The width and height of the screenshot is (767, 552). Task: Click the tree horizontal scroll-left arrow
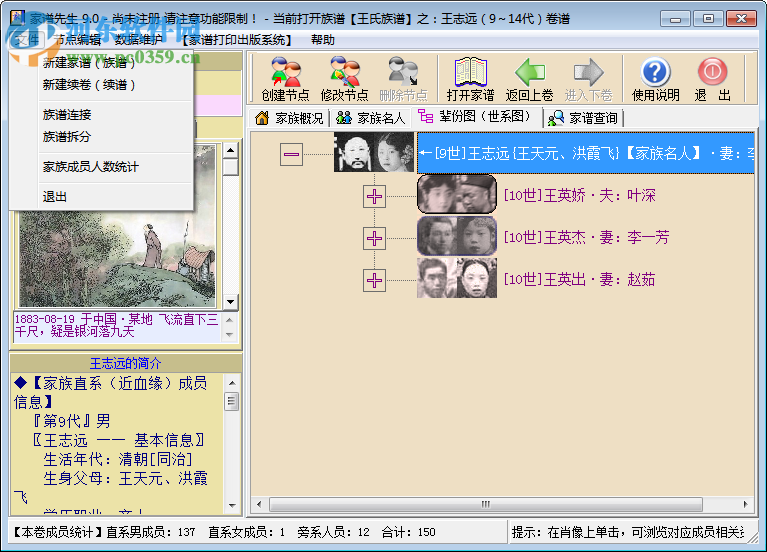(259, 504)
